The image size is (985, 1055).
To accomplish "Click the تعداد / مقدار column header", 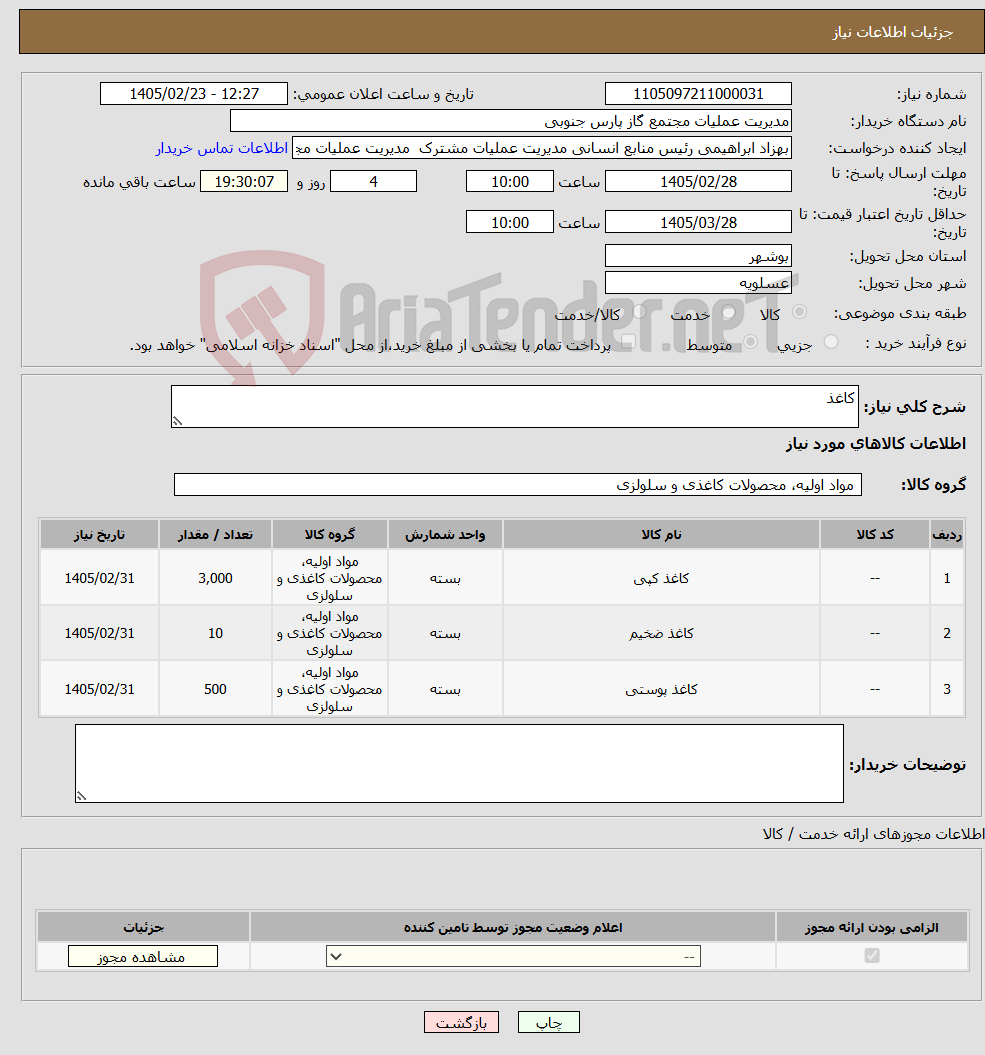I will pos(215,534).
